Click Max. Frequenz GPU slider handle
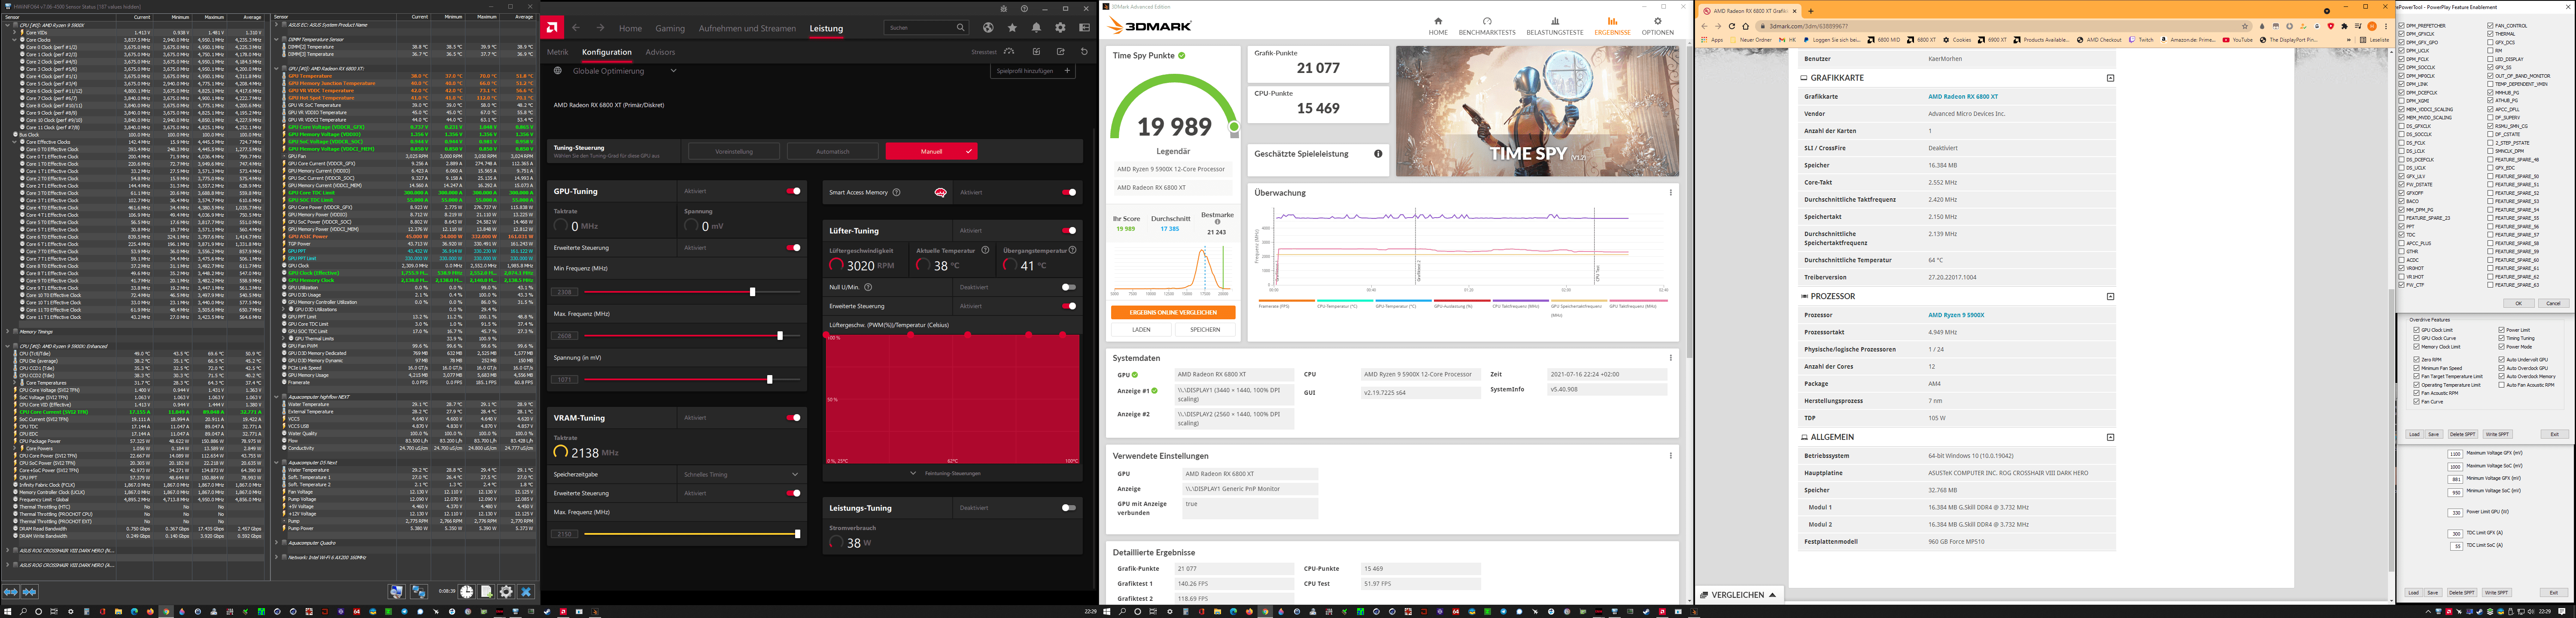Viewport: 2576px width, 618px height. [x=780, y=336]
